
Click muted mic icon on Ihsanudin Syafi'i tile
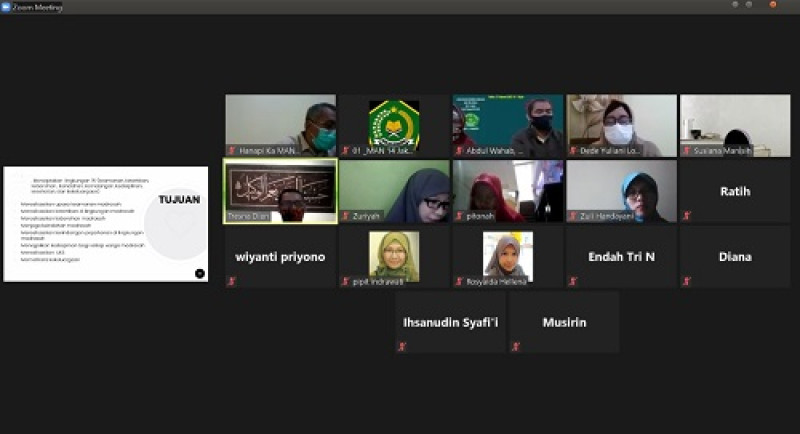pos(402,347)
